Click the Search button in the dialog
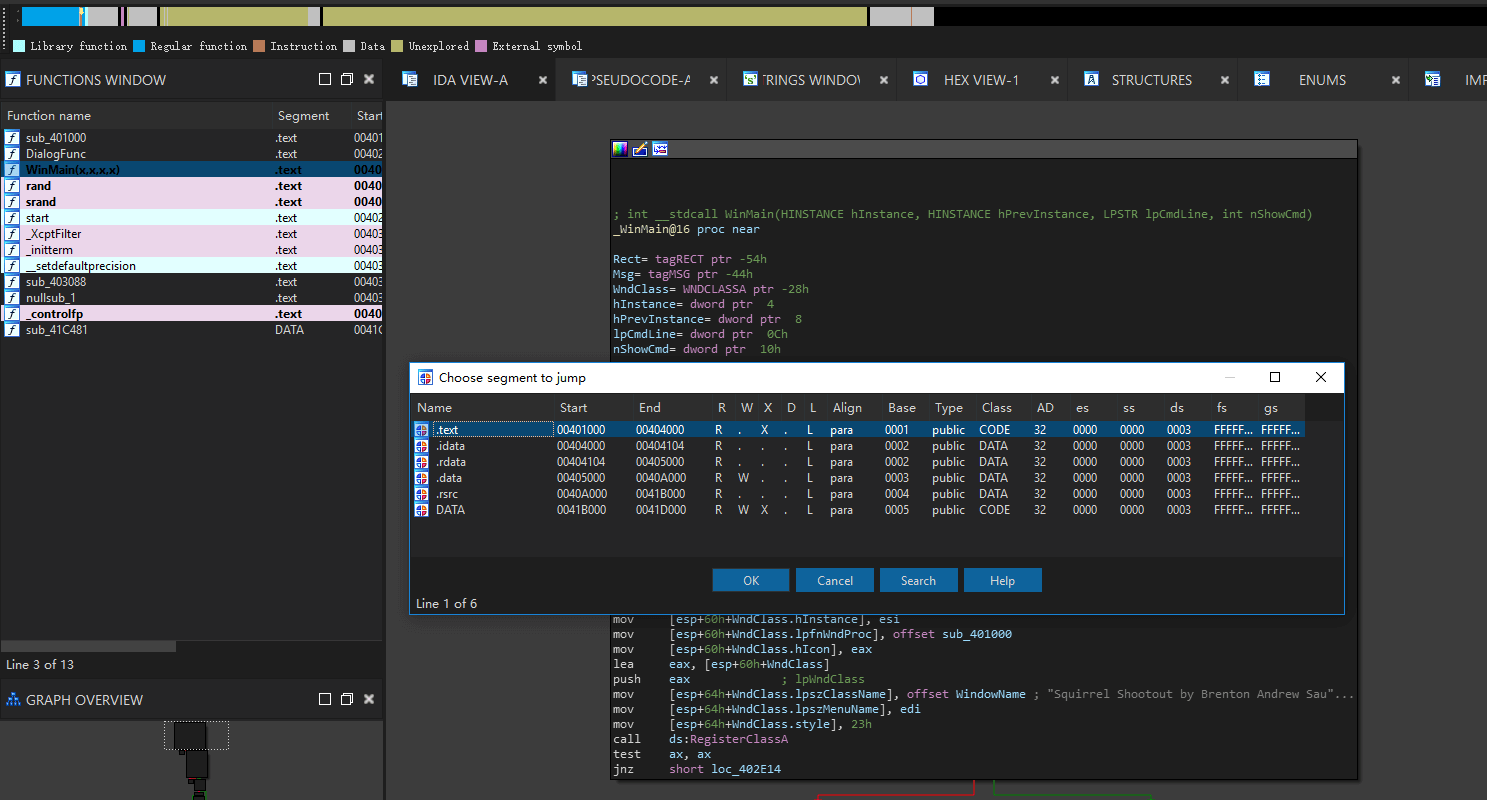 pos(918,581)
